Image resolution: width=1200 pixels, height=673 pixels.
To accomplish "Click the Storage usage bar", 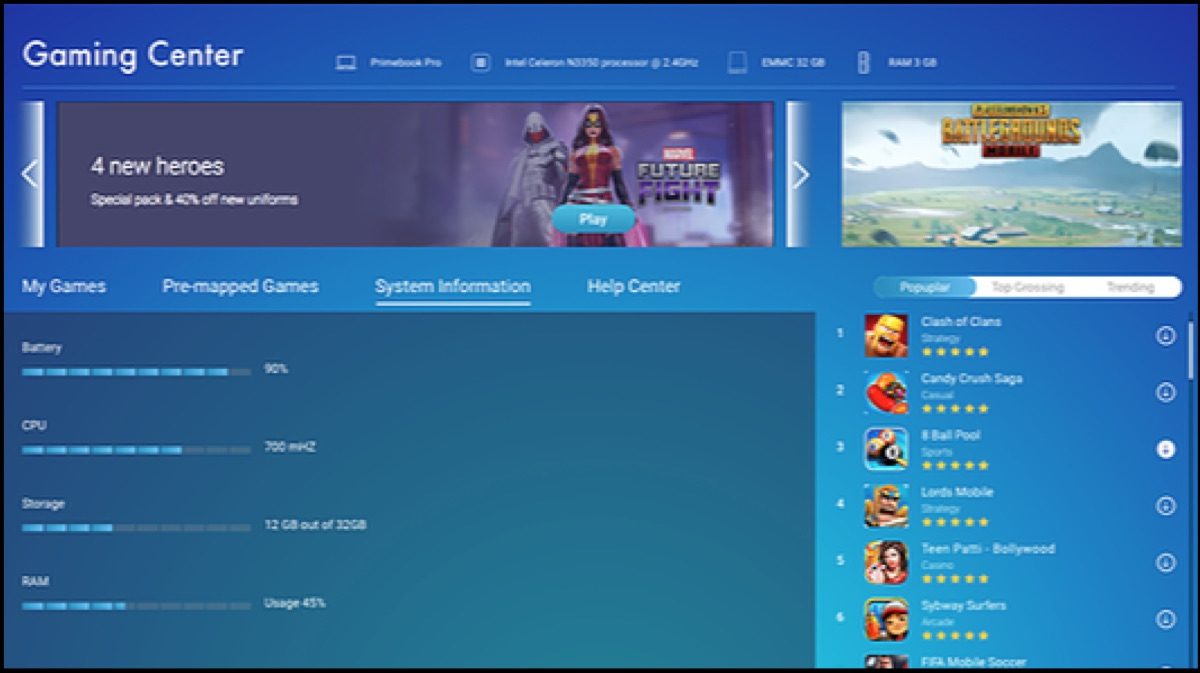I will [x=136, y=527].
